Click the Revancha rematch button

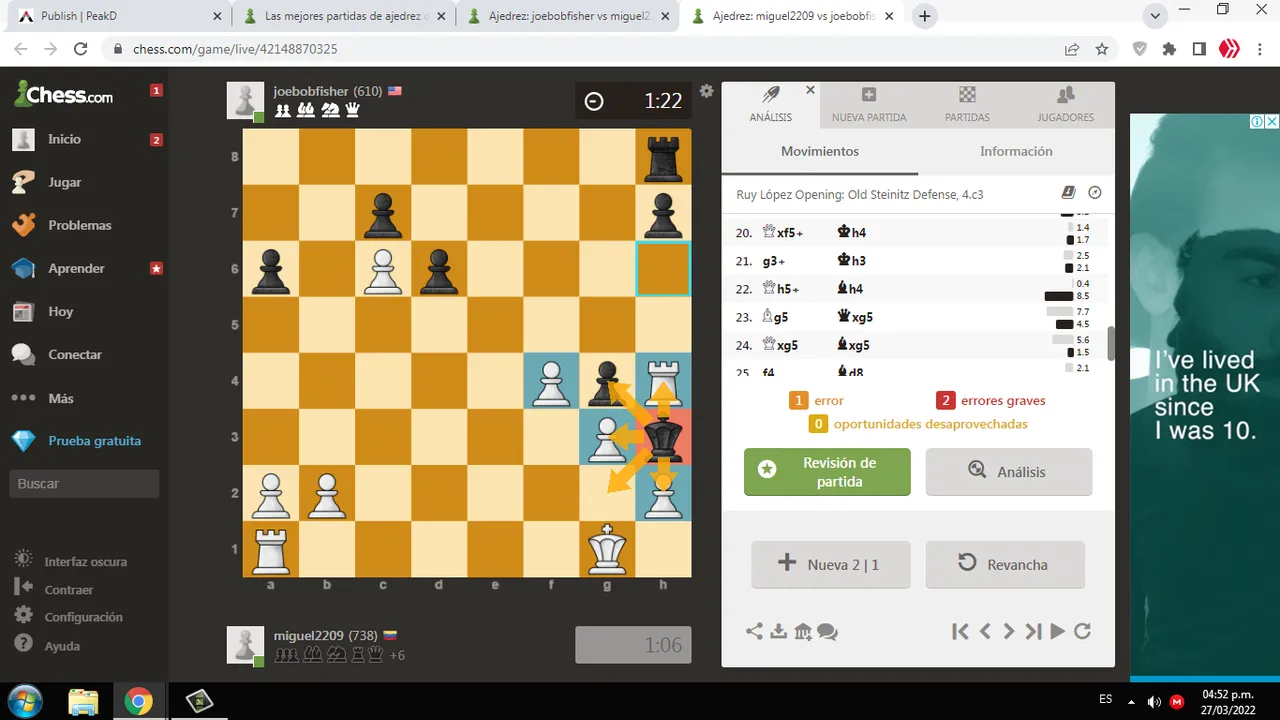click(1005, 565)
